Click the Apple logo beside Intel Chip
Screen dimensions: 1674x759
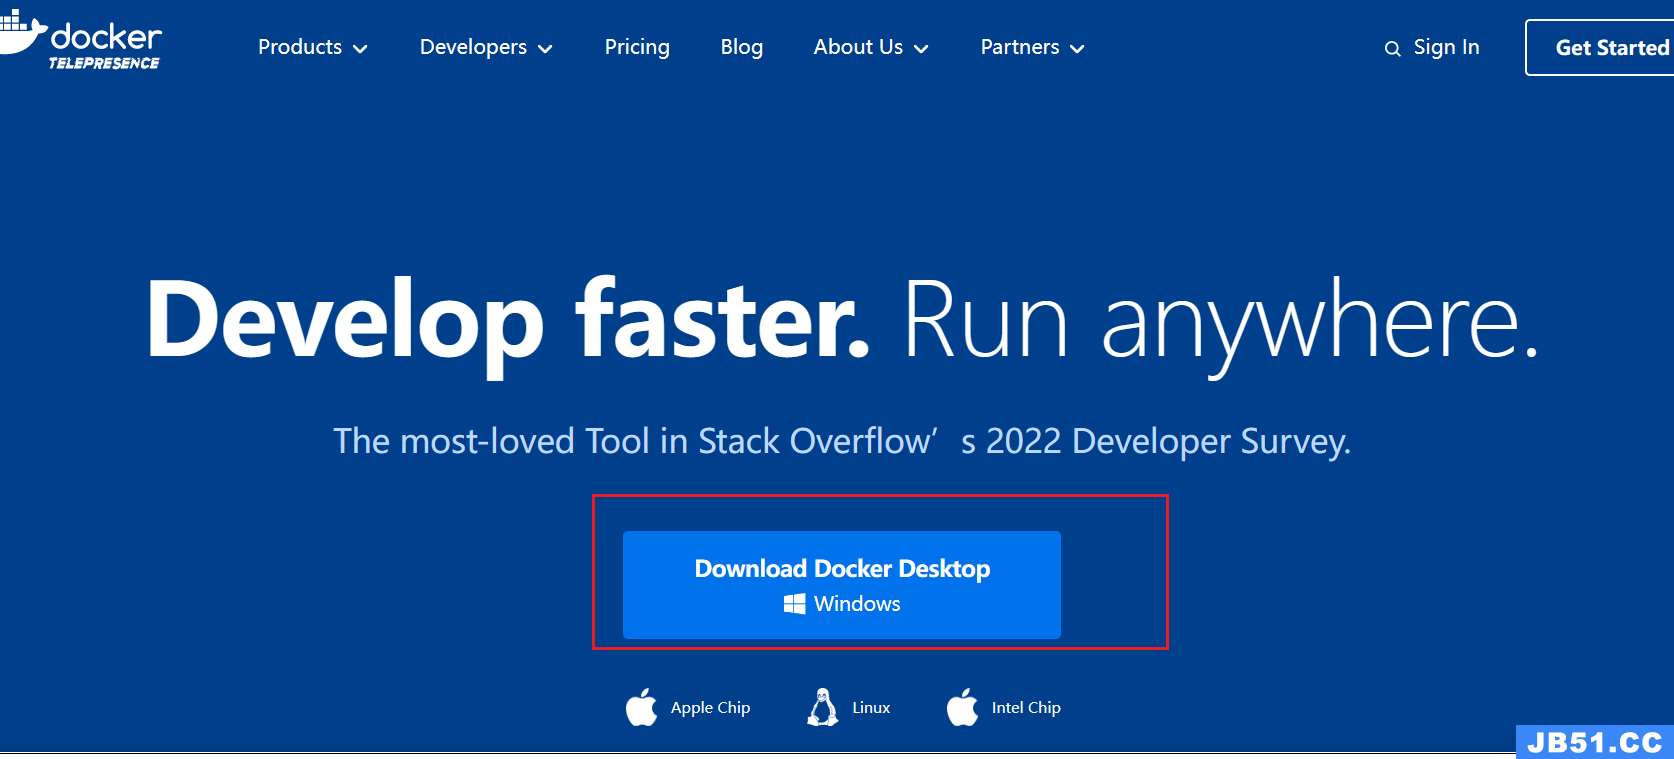tap(963, 707)
